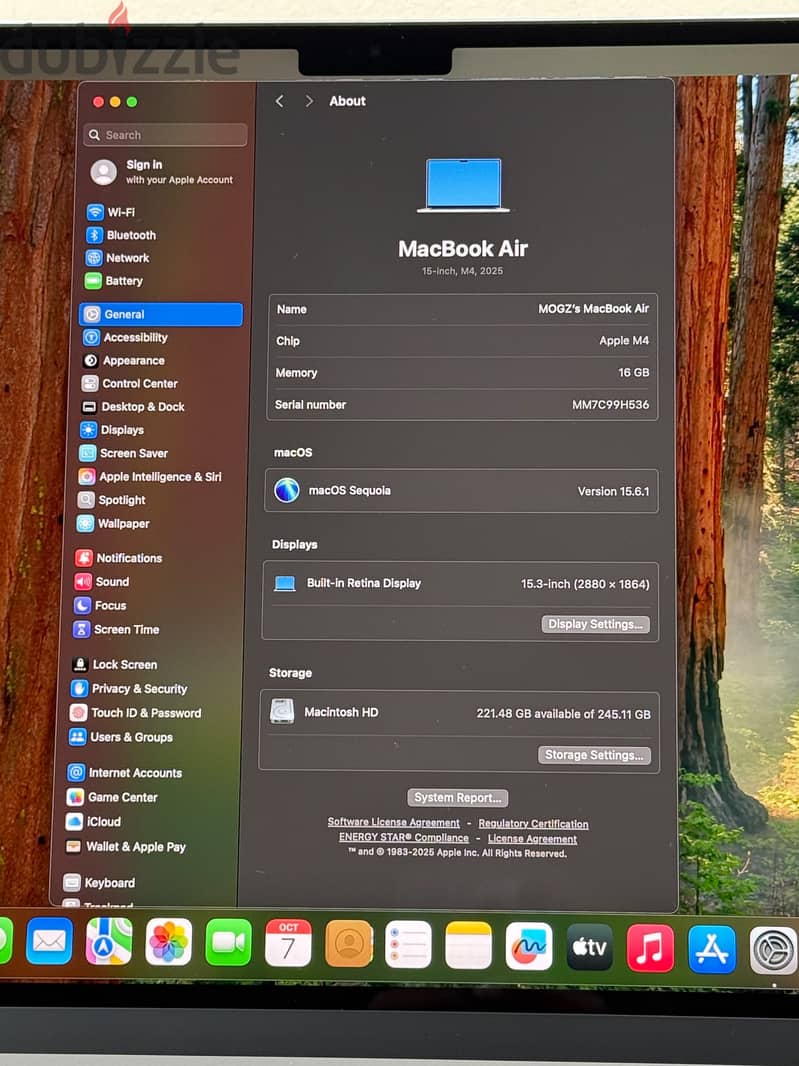Screen dimensions: 799x1066
Task: Open Maps from the Dock
Action: pos(109,942)
